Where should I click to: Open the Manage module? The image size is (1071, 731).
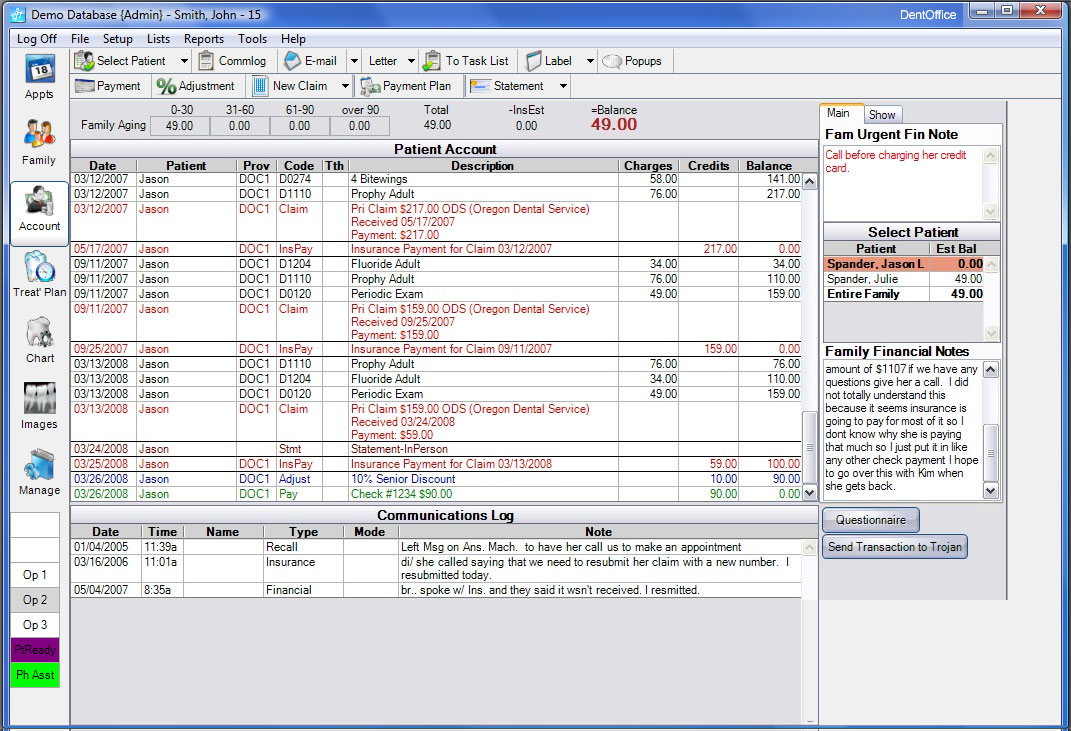point(39,472)
